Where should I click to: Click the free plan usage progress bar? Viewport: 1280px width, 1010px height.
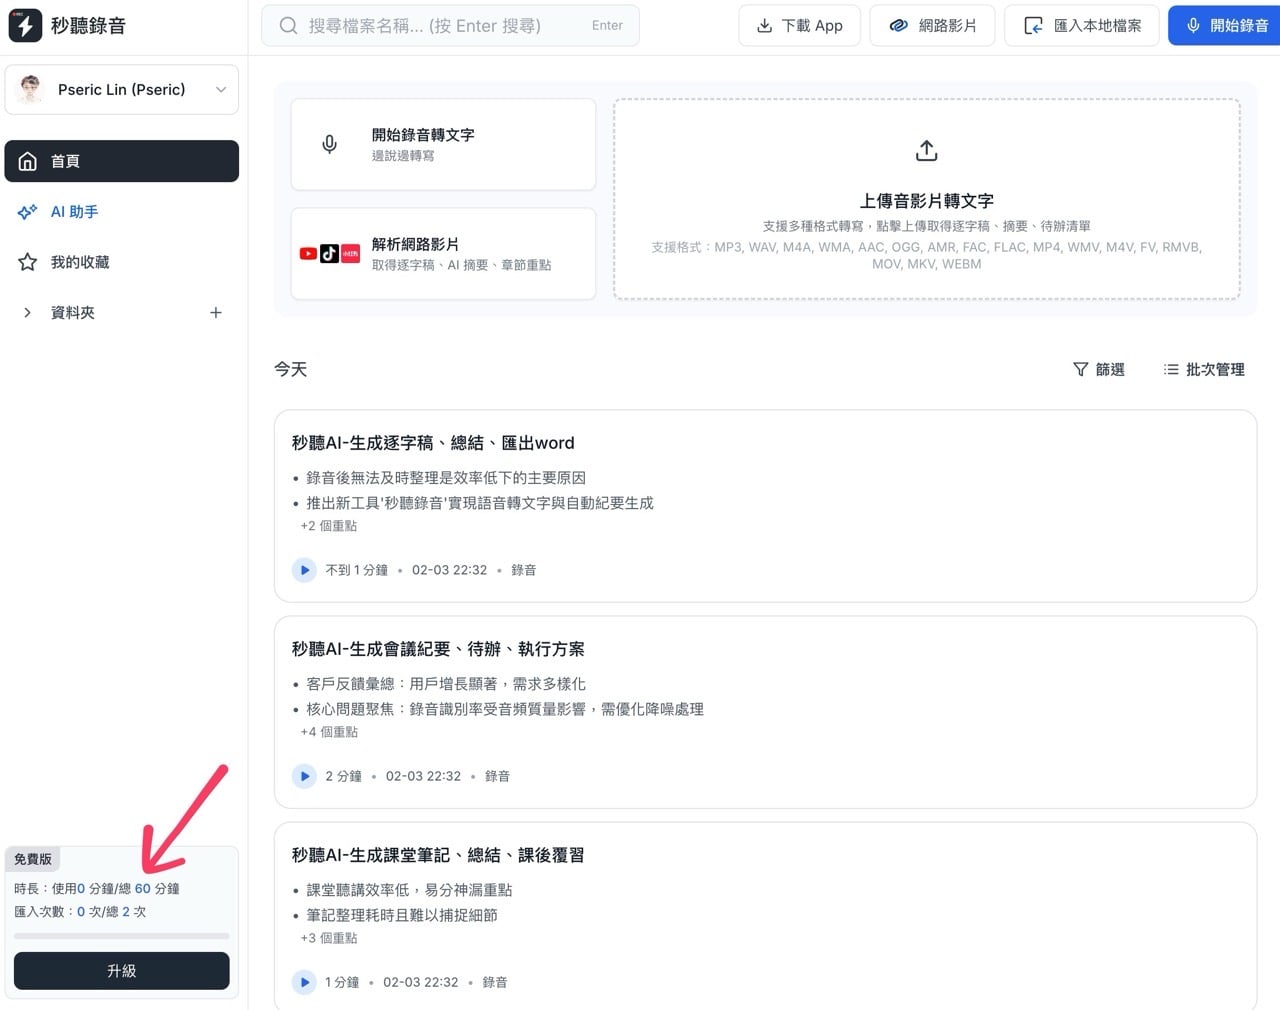click(121, 936)
